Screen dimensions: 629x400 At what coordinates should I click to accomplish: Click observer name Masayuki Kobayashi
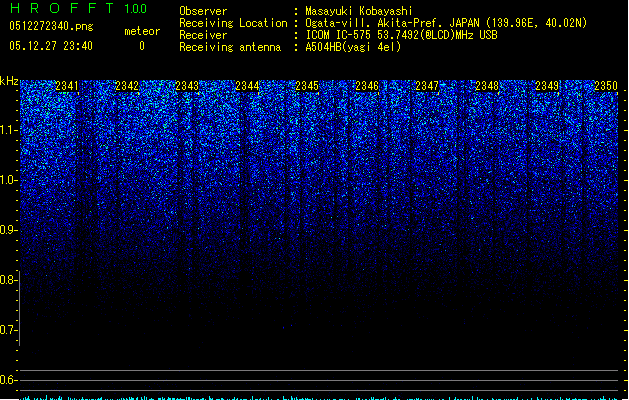359,11
